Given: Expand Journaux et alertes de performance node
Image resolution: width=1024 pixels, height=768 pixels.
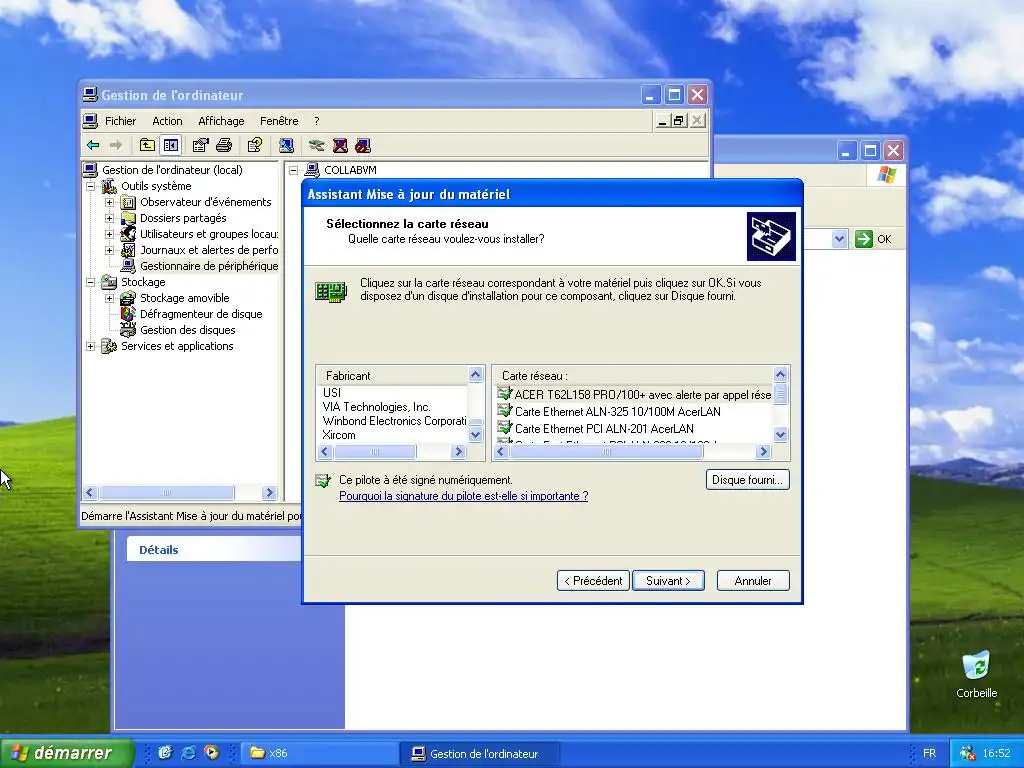Looking at the screenshot, I should coord(110,250).
